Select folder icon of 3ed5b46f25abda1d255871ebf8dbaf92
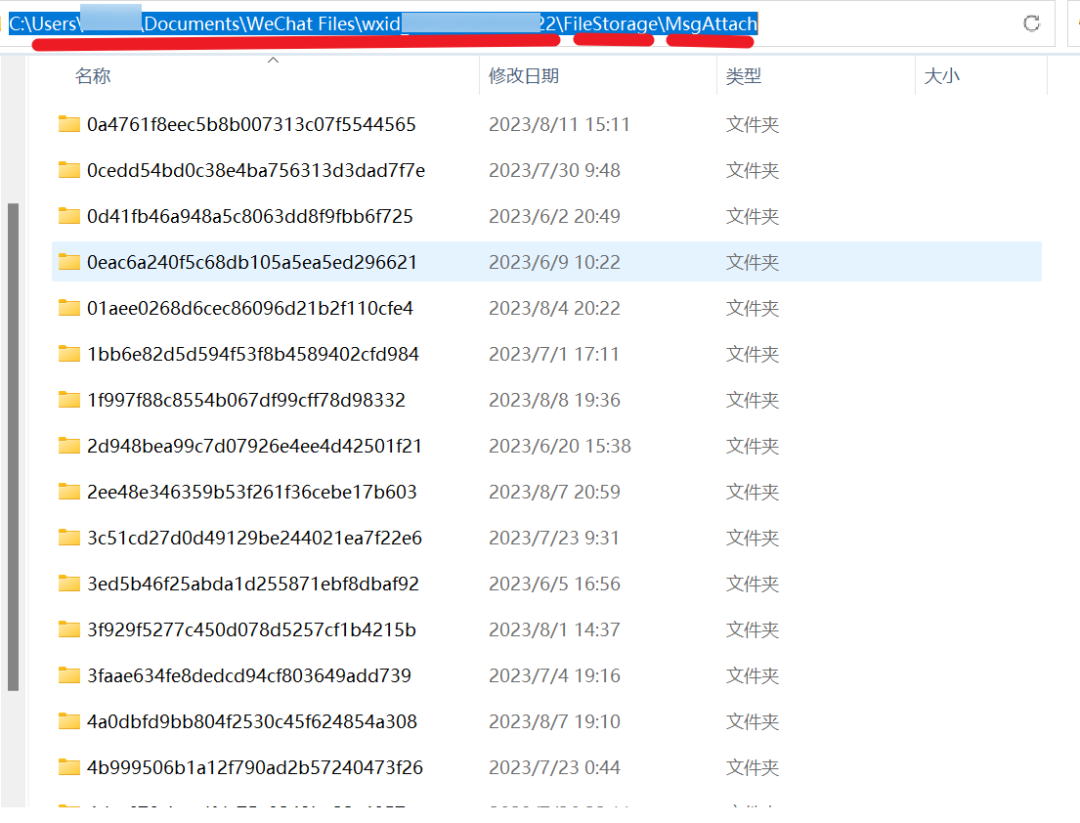Viewport: 1080px width, 823px height. [69, 584]
